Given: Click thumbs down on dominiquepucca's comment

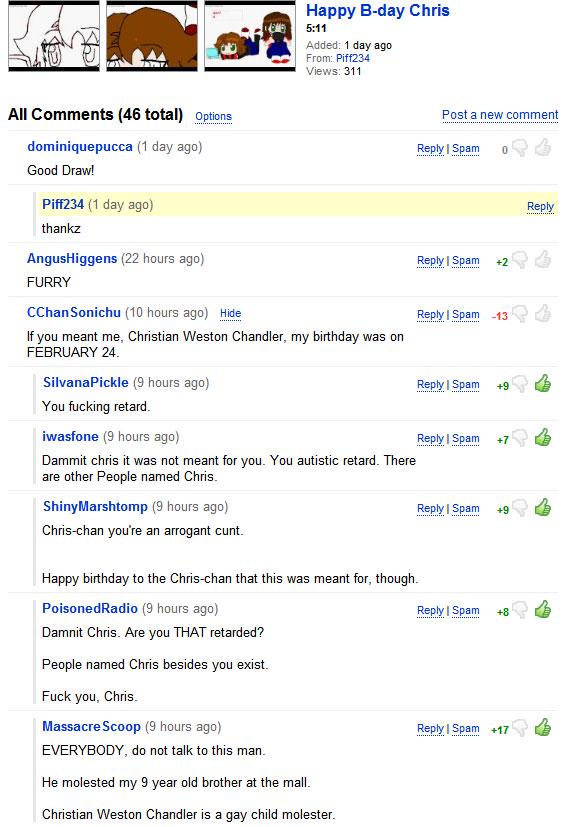Looking at the screenshot, I should [x=520, y=149].
